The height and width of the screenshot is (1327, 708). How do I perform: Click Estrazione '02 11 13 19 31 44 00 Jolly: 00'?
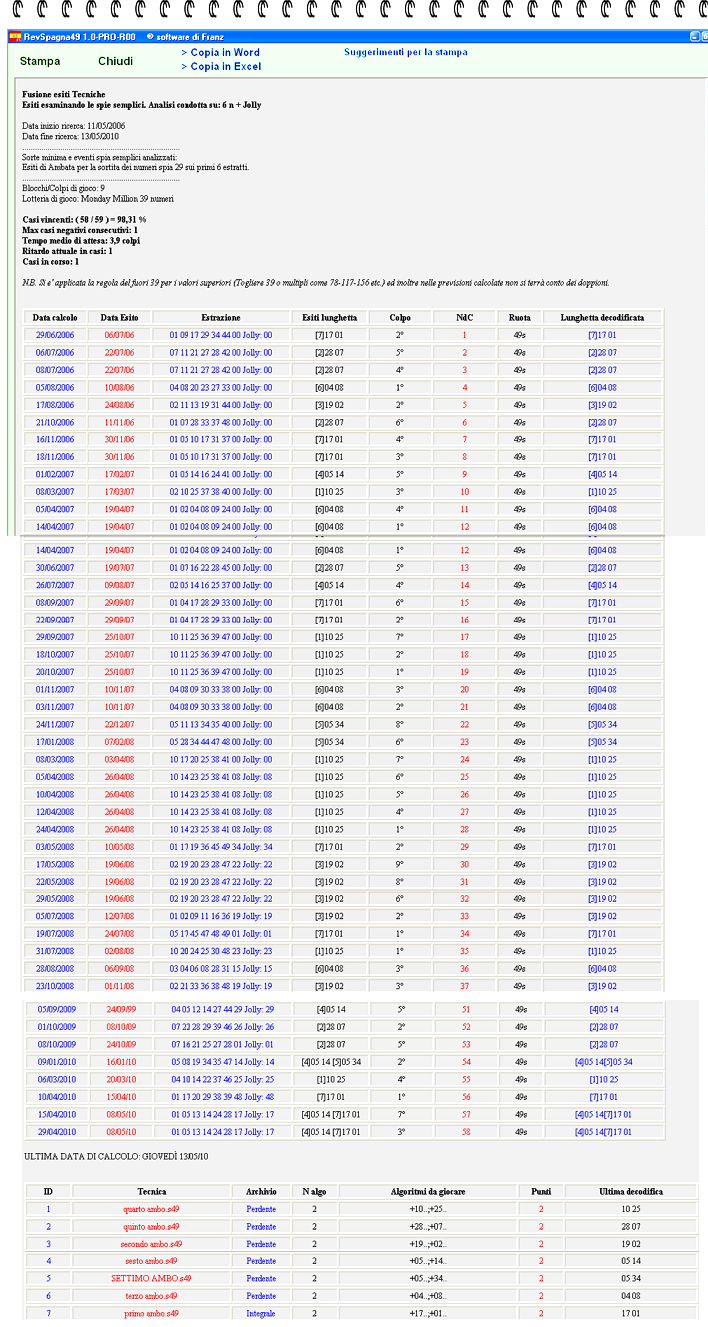[220, 405]
